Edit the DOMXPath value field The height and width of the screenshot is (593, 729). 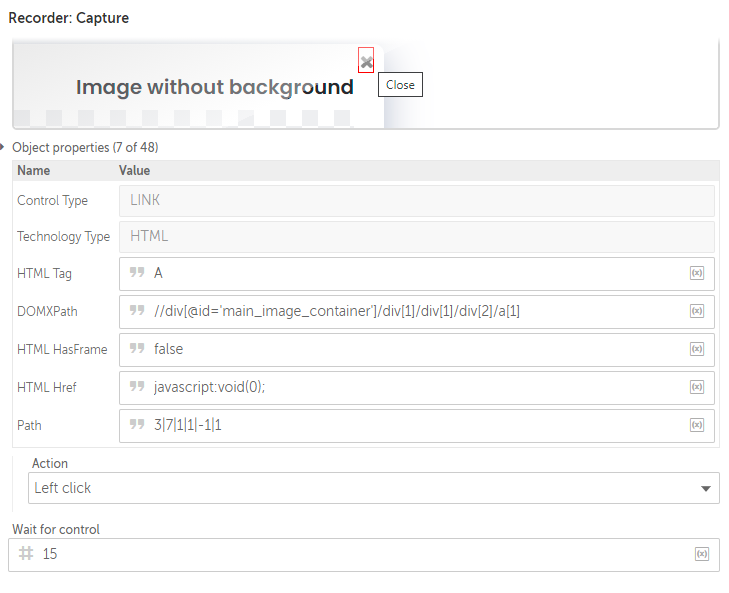pyautogui.click(x=417, y=311)
